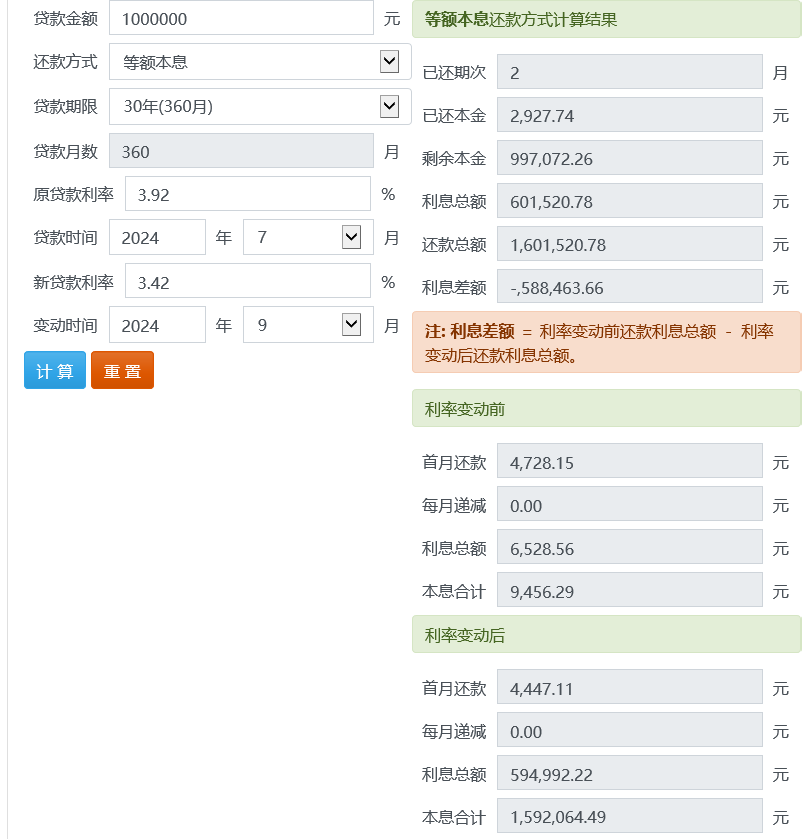Click the 重置 (reset) button
Image resolution: width=802 pixels, height=839 pixels.
point(122,370)
